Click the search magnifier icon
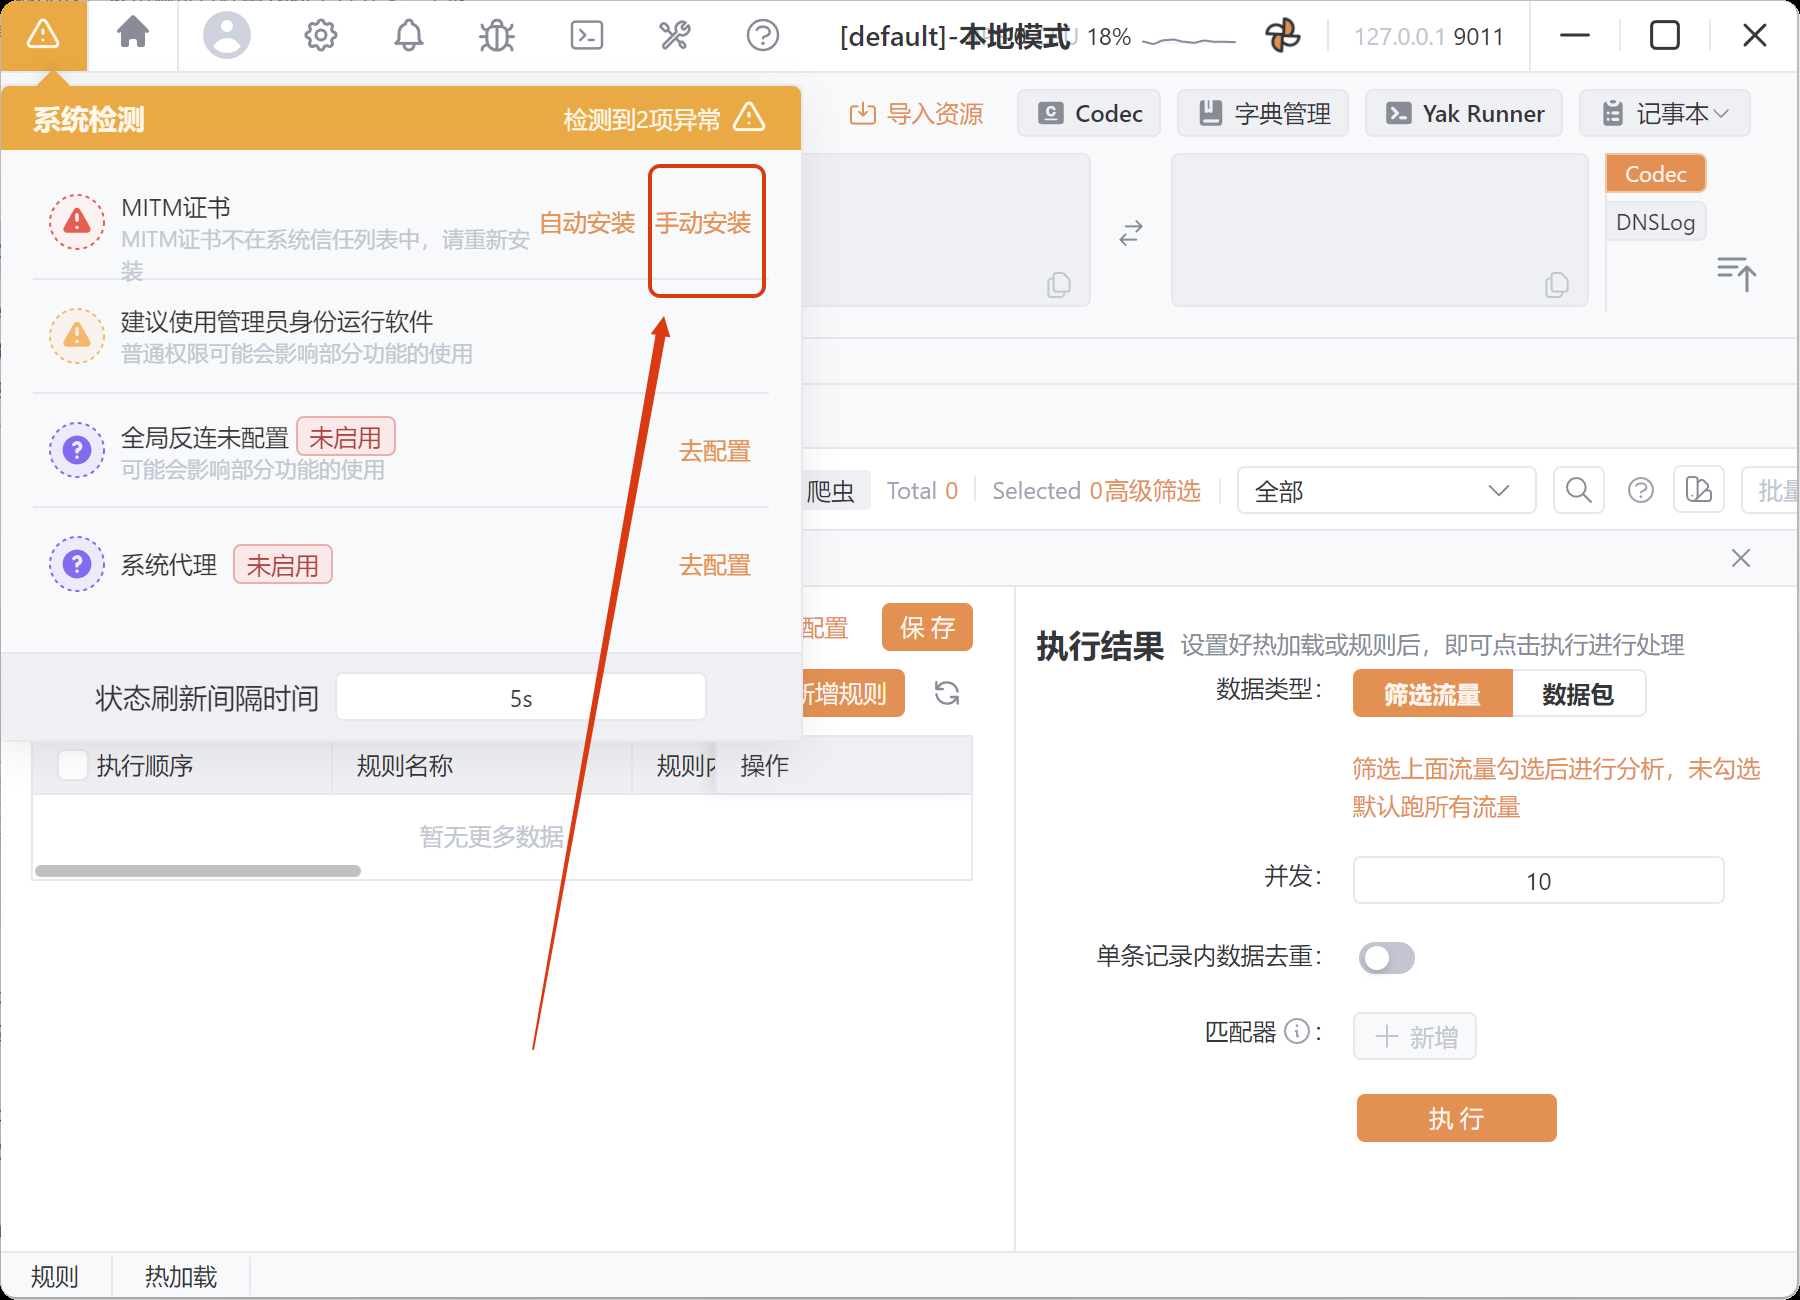Viewport: 1800px width, 1300px height. [x=1578, y=490]
